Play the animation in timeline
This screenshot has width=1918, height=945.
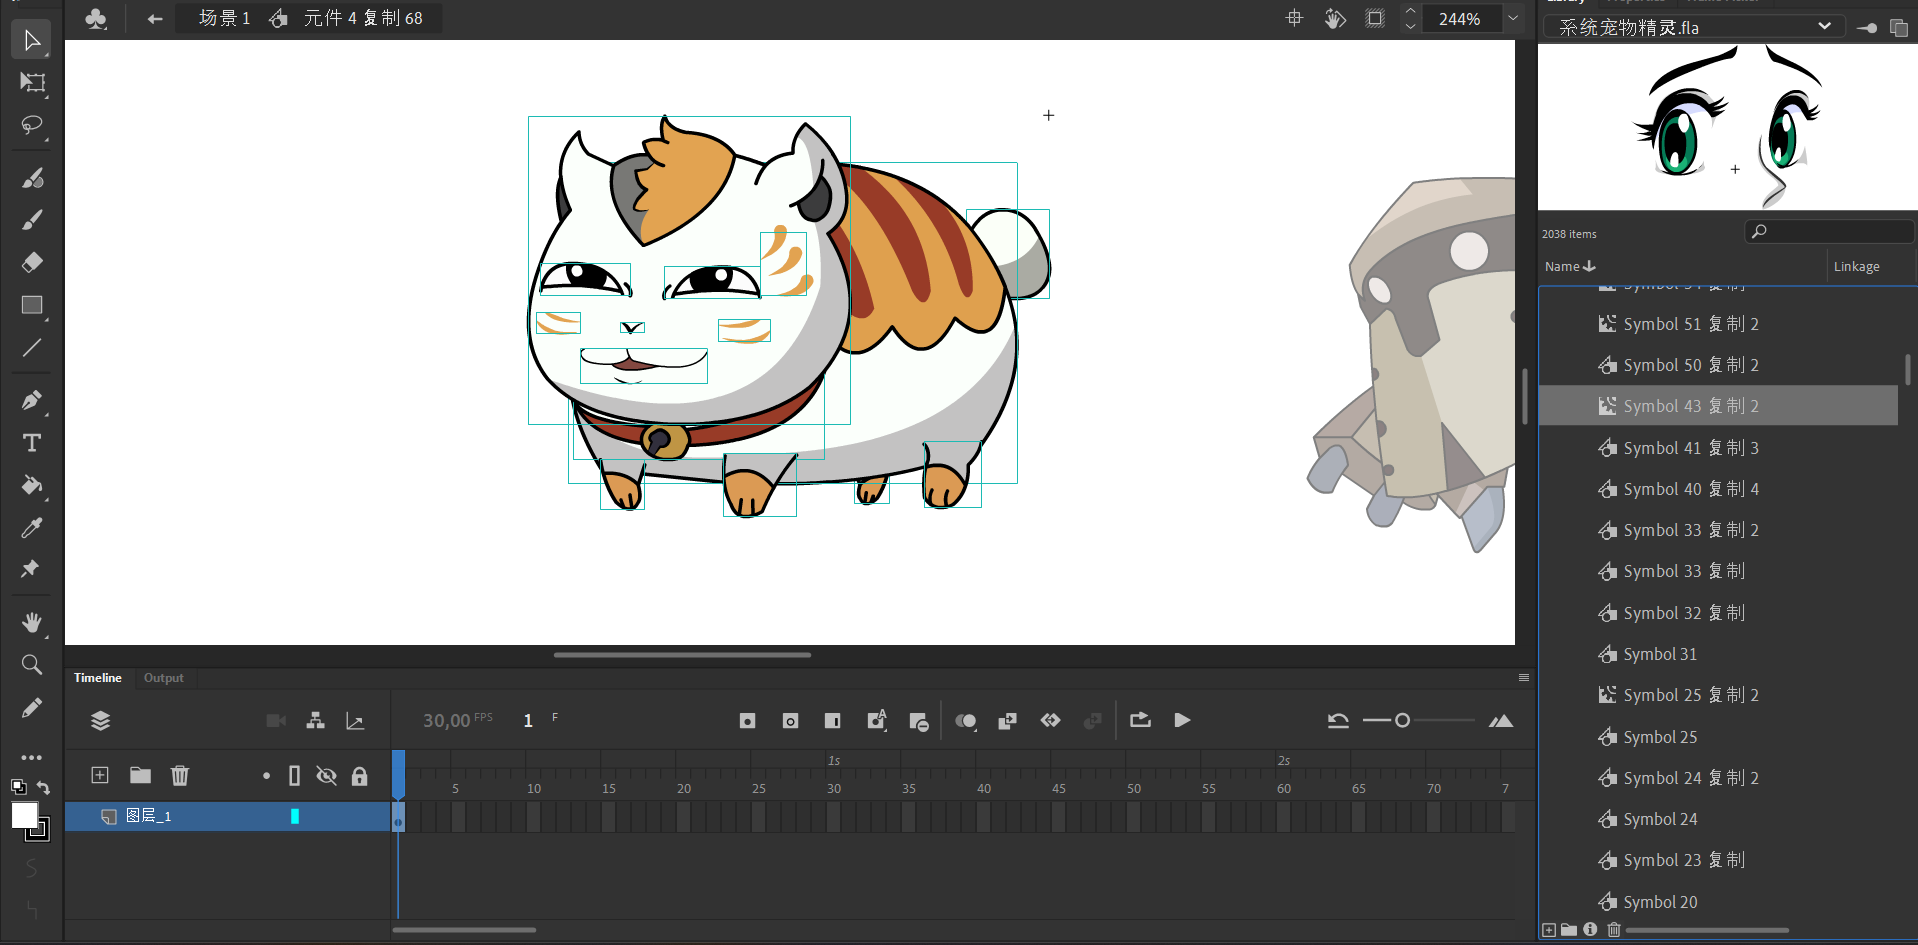pyautogui.click(x=1182, y=721)
